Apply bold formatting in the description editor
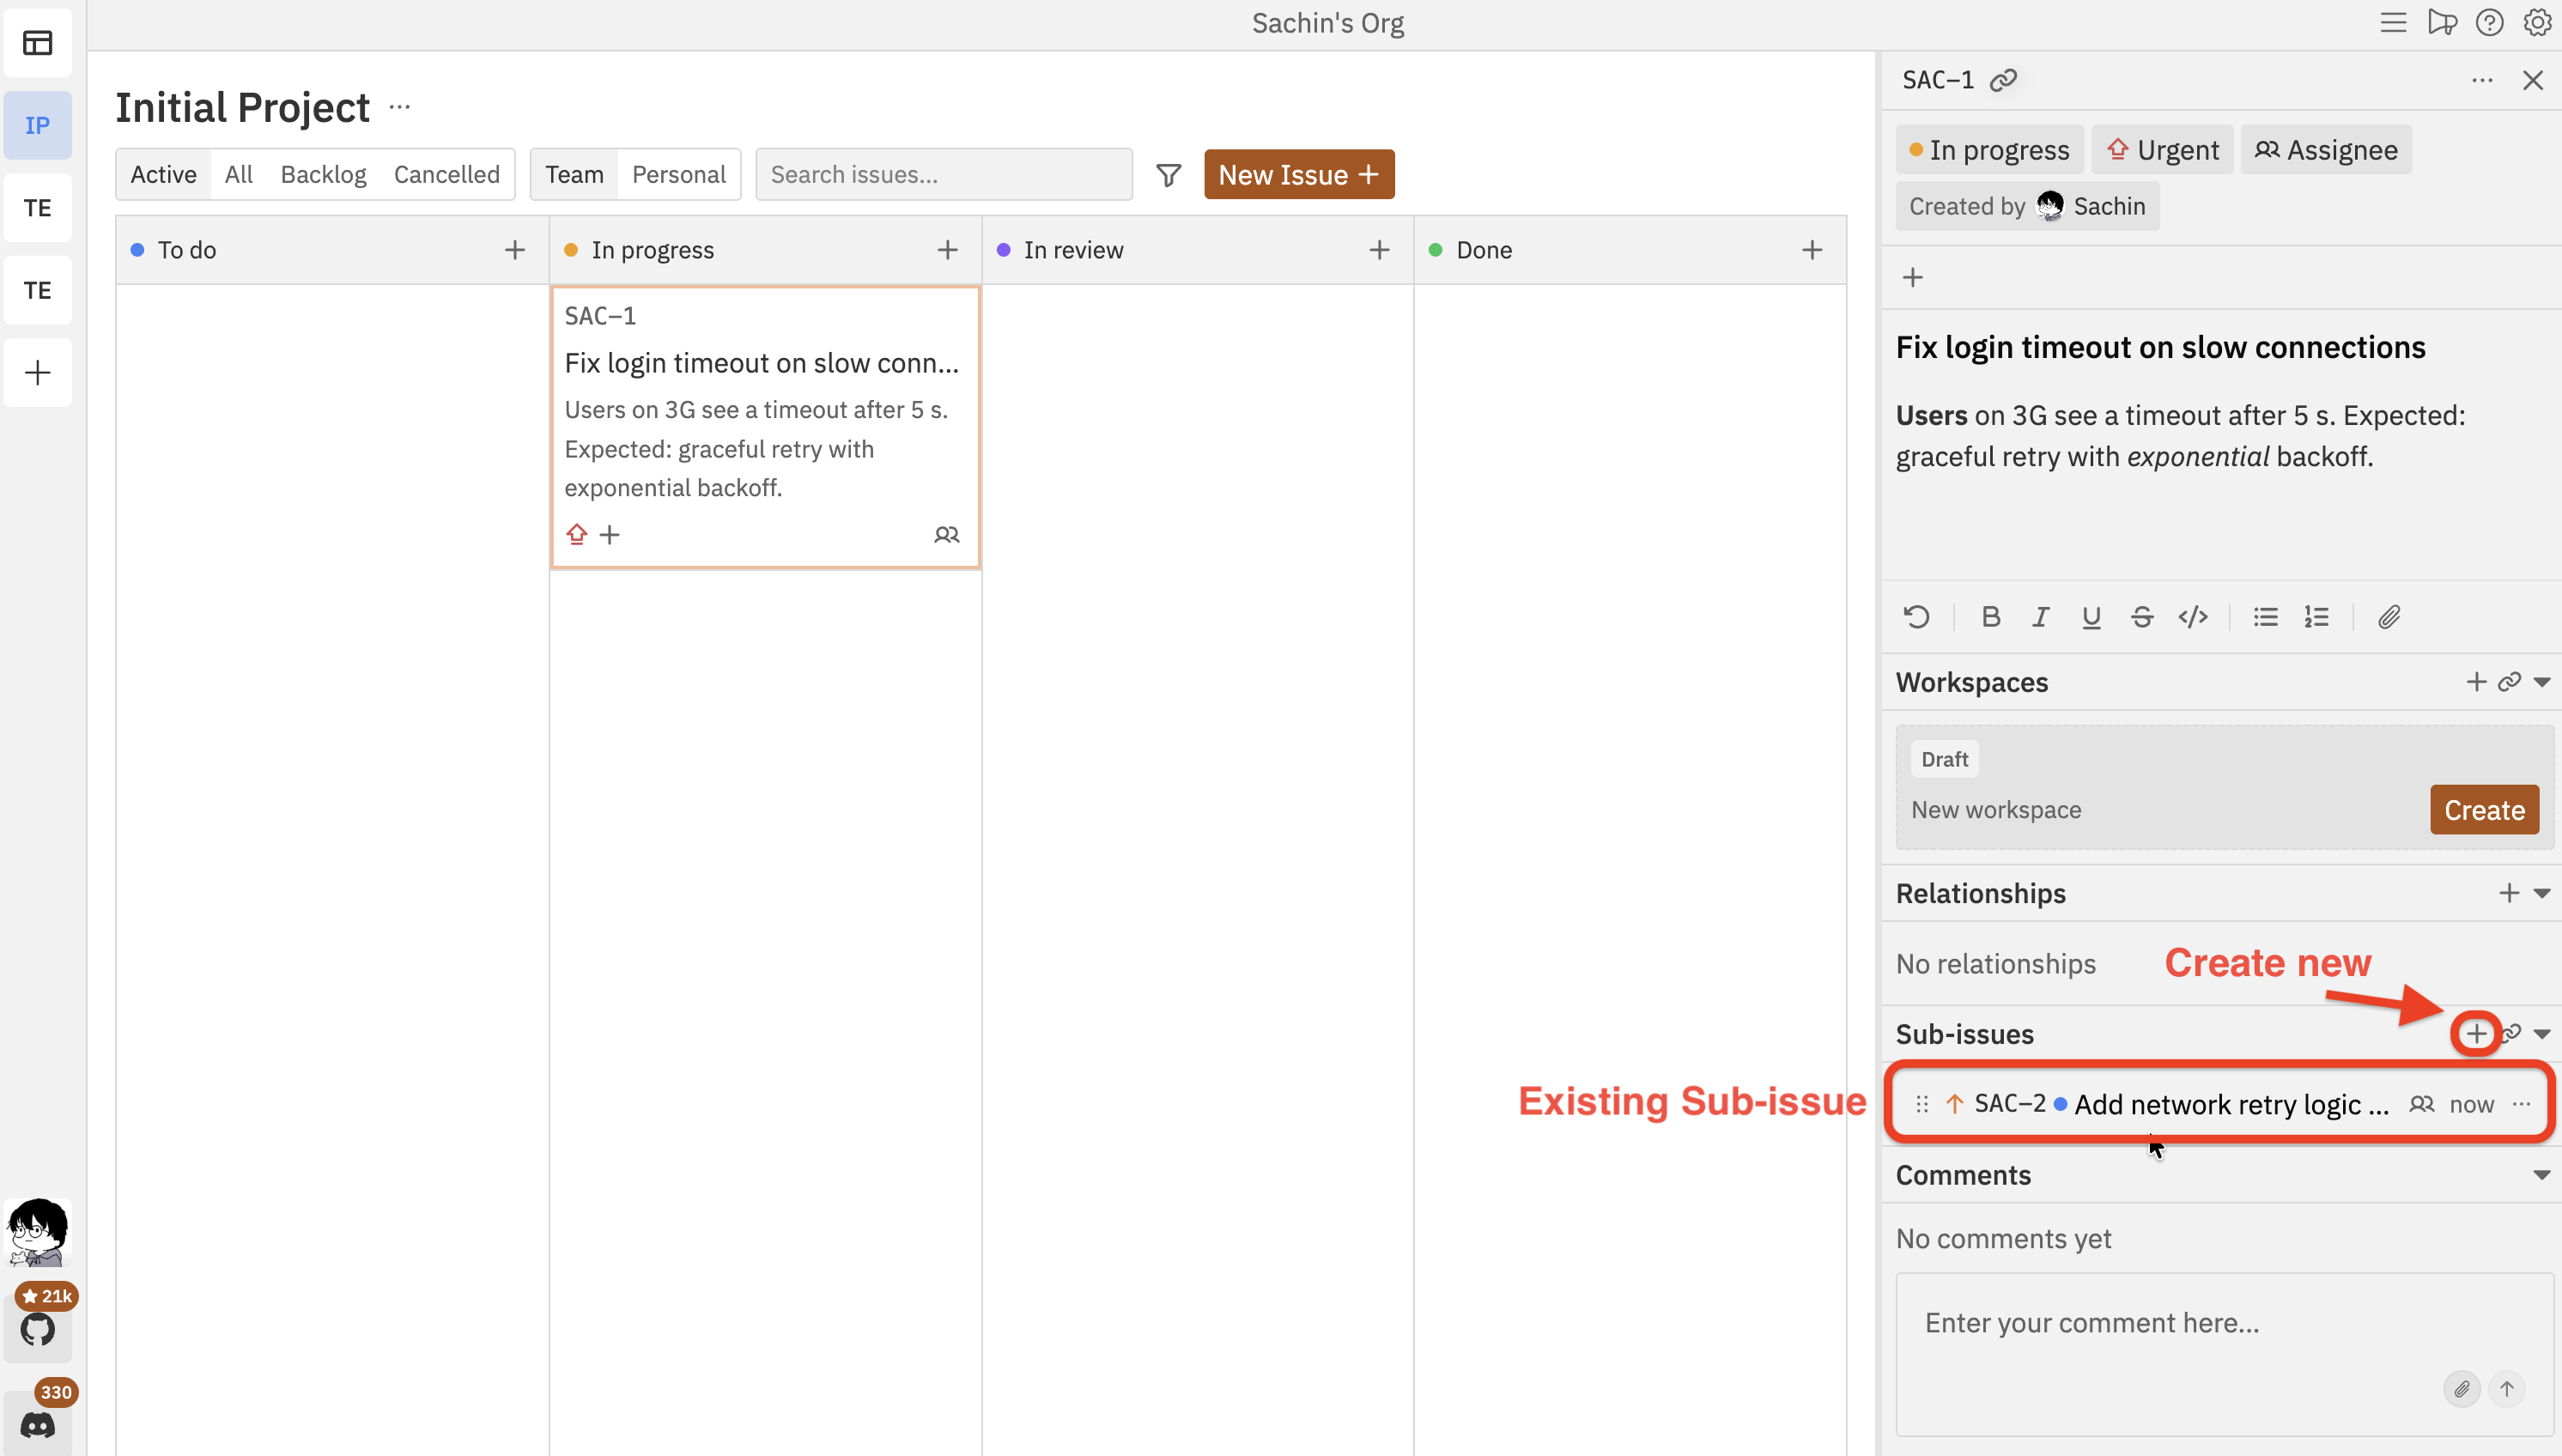The height and width of the screenshot is (1456, 2562). (x=1990, y=617)
